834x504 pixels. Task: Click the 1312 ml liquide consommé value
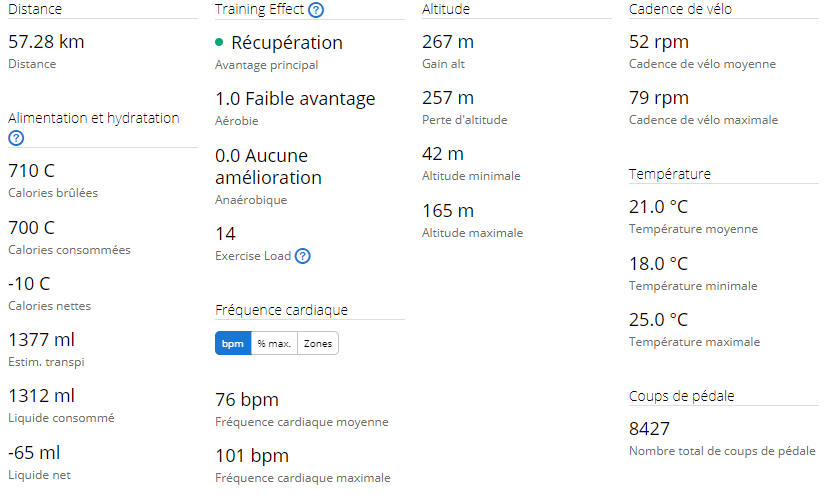point(41,396)
